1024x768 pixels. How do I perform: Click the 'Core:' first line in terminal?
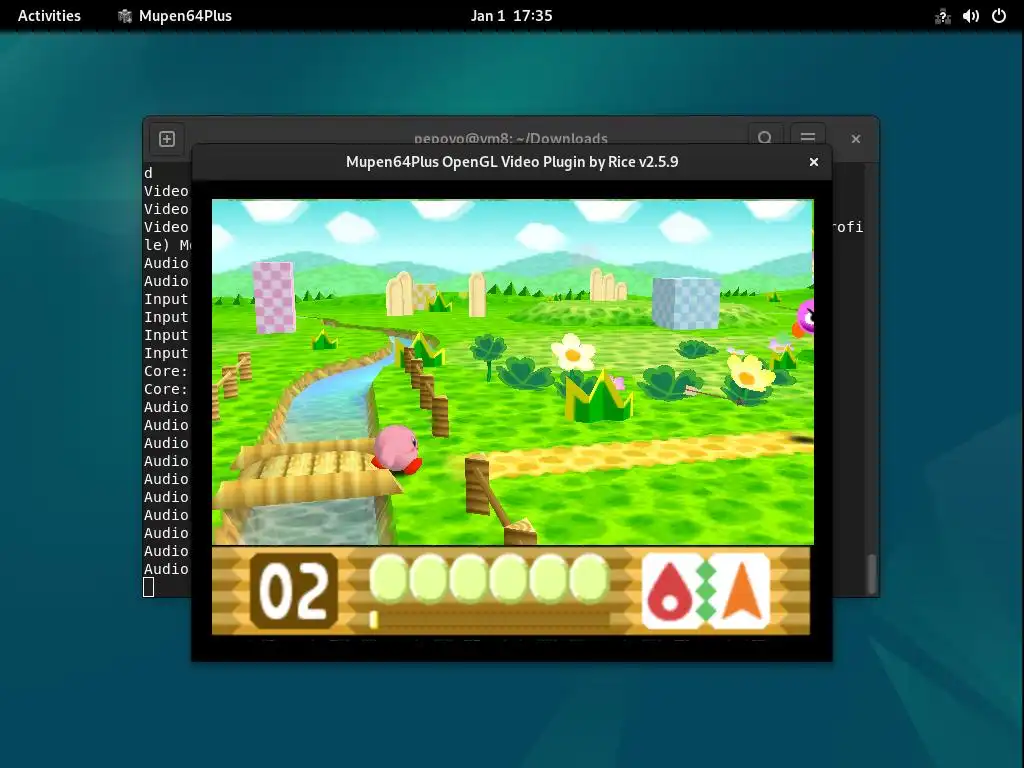point(166,371)
